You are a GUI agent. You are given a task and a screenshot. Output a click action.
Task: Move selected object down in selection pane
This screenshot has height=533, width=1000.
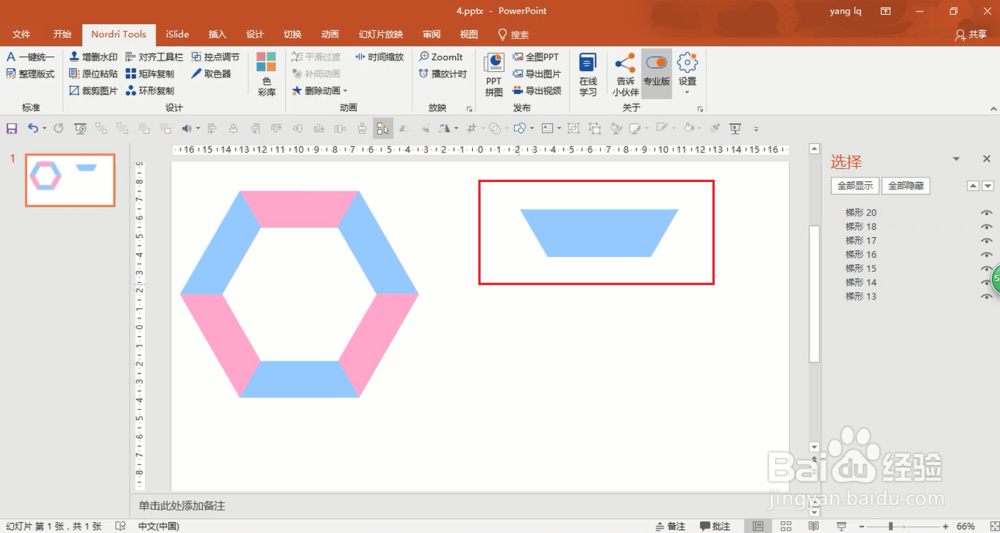coord(988,186)
